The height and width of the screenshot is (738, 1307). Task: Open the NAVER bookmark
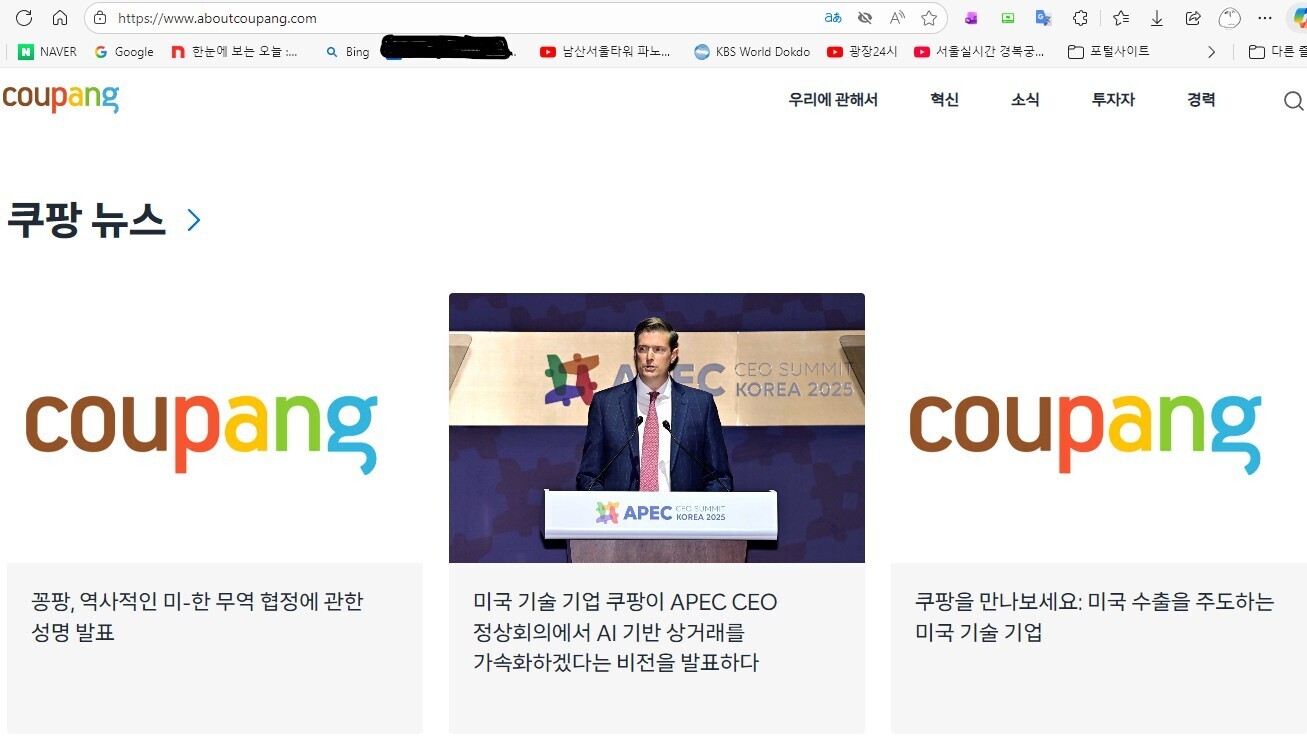(x=47, y=52)
